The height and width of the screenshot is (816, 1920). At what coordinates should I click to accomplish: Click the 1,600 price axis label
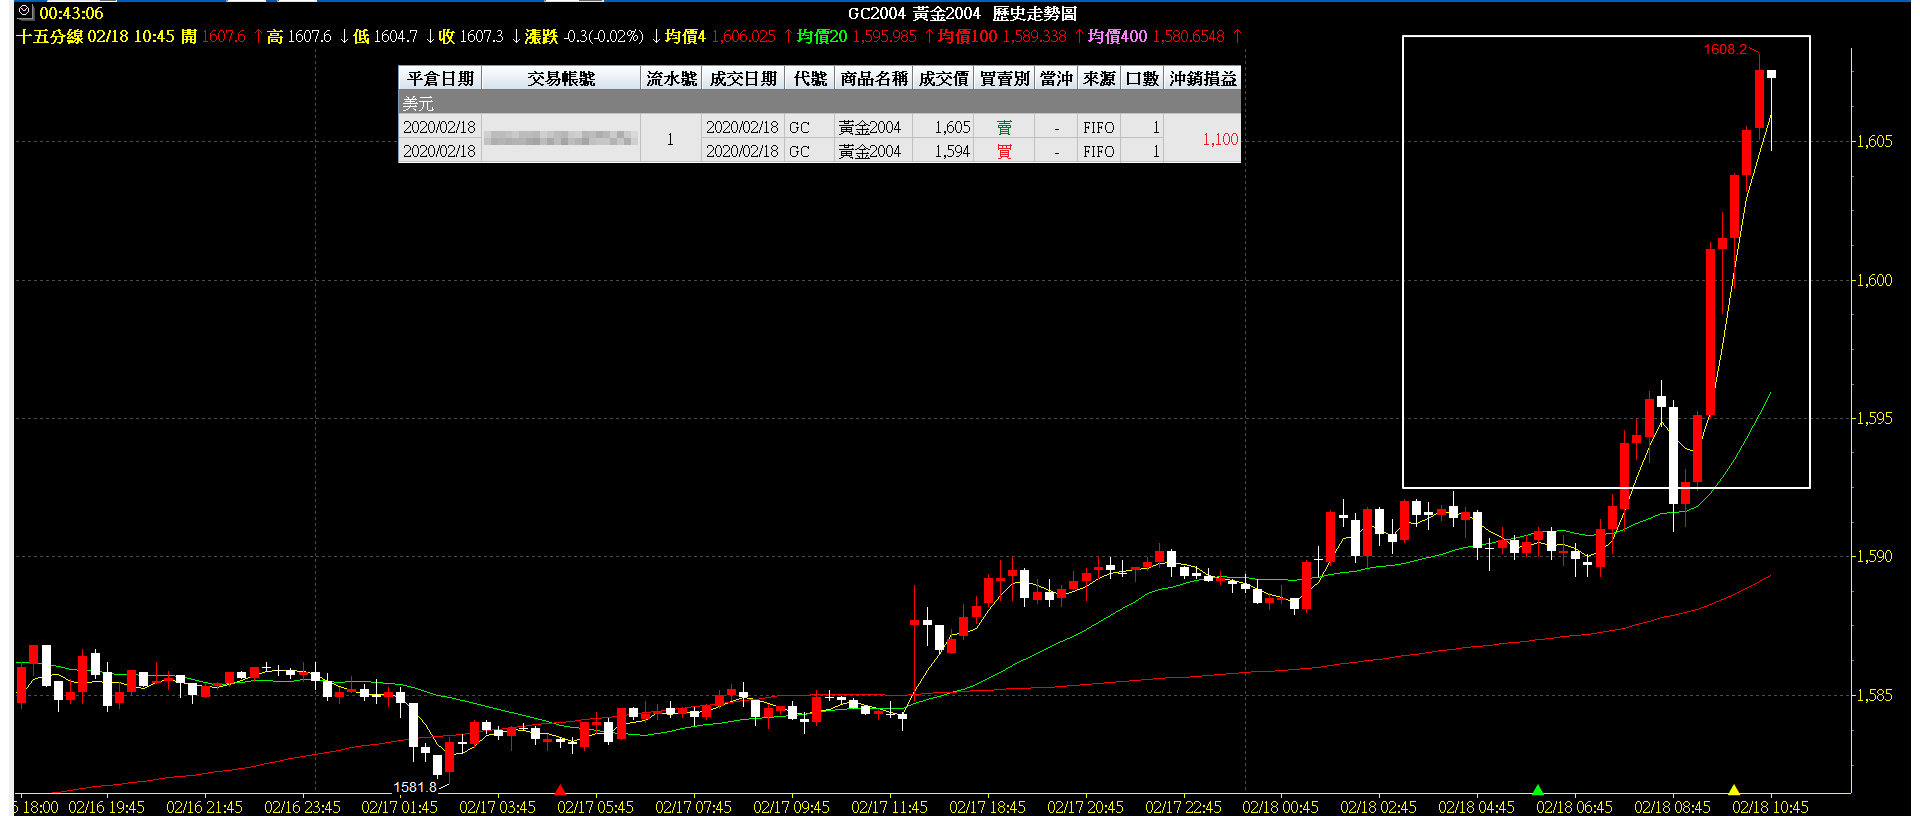click(x=1874, y=280)
